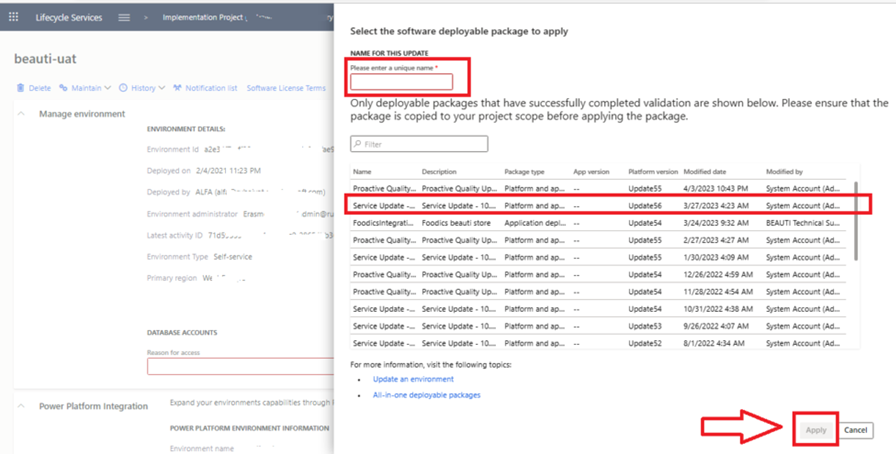Open the app launcher waffle icon
This screenshot has width=896, height=454.
tap(13, 17)
